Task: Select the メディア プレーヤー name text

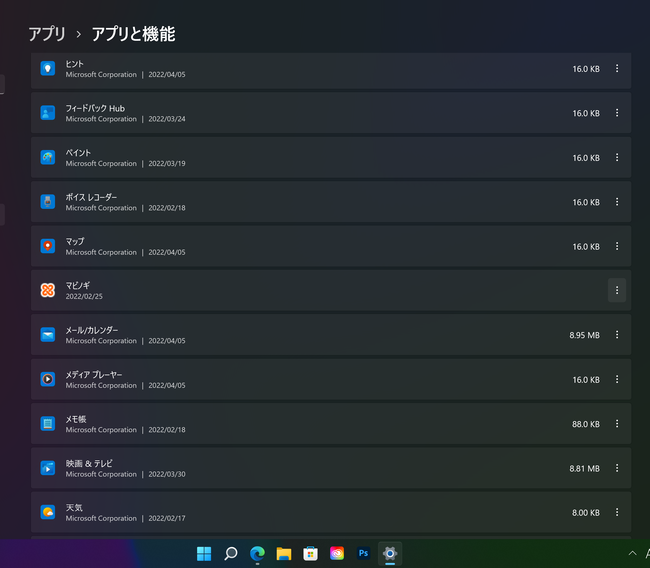Action: (x=94, y=374)
